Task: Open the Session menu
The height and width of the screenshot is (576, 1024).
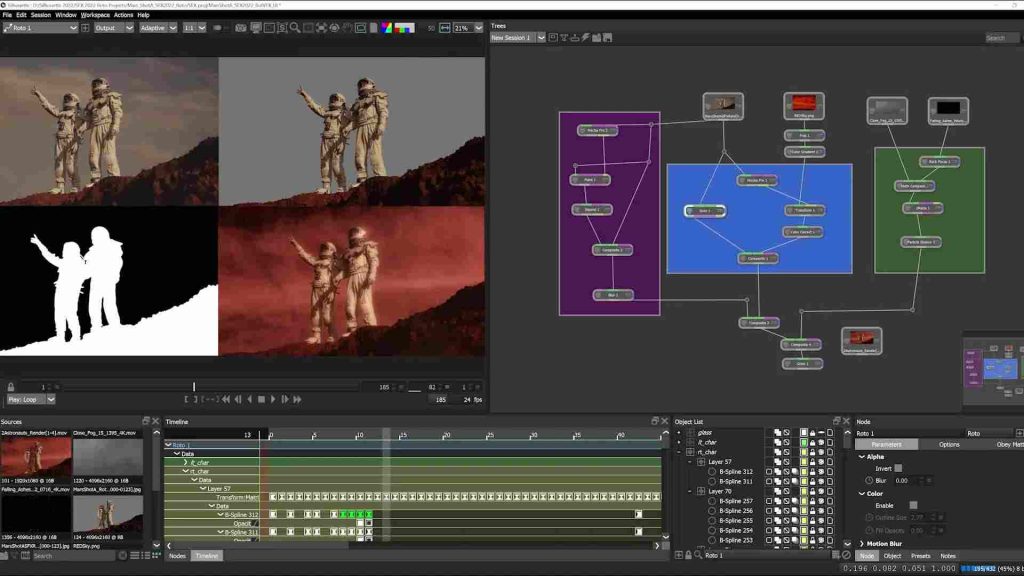Action: coord(40,15)
